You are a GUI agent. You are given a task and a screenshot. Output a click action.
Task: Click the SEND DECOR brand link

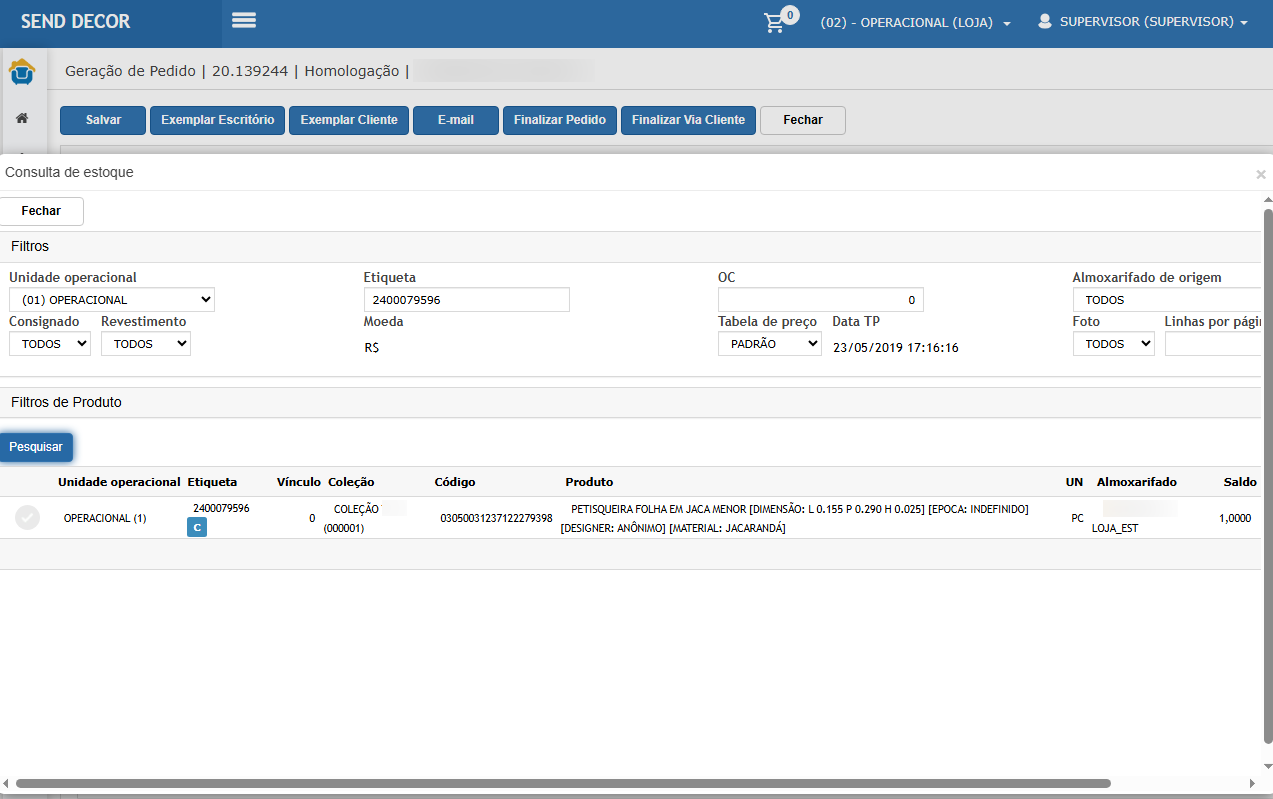[x=75, y=21]
